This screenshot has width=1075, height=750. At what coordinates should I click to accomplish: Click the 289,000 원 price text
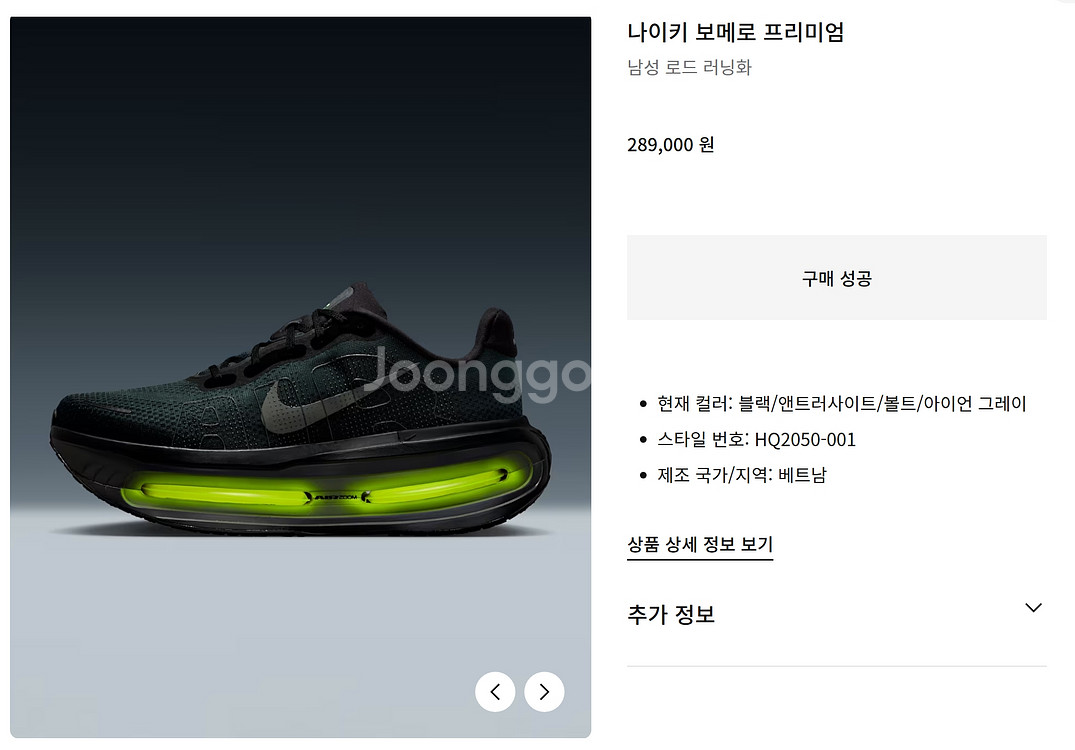coord(671,145)
